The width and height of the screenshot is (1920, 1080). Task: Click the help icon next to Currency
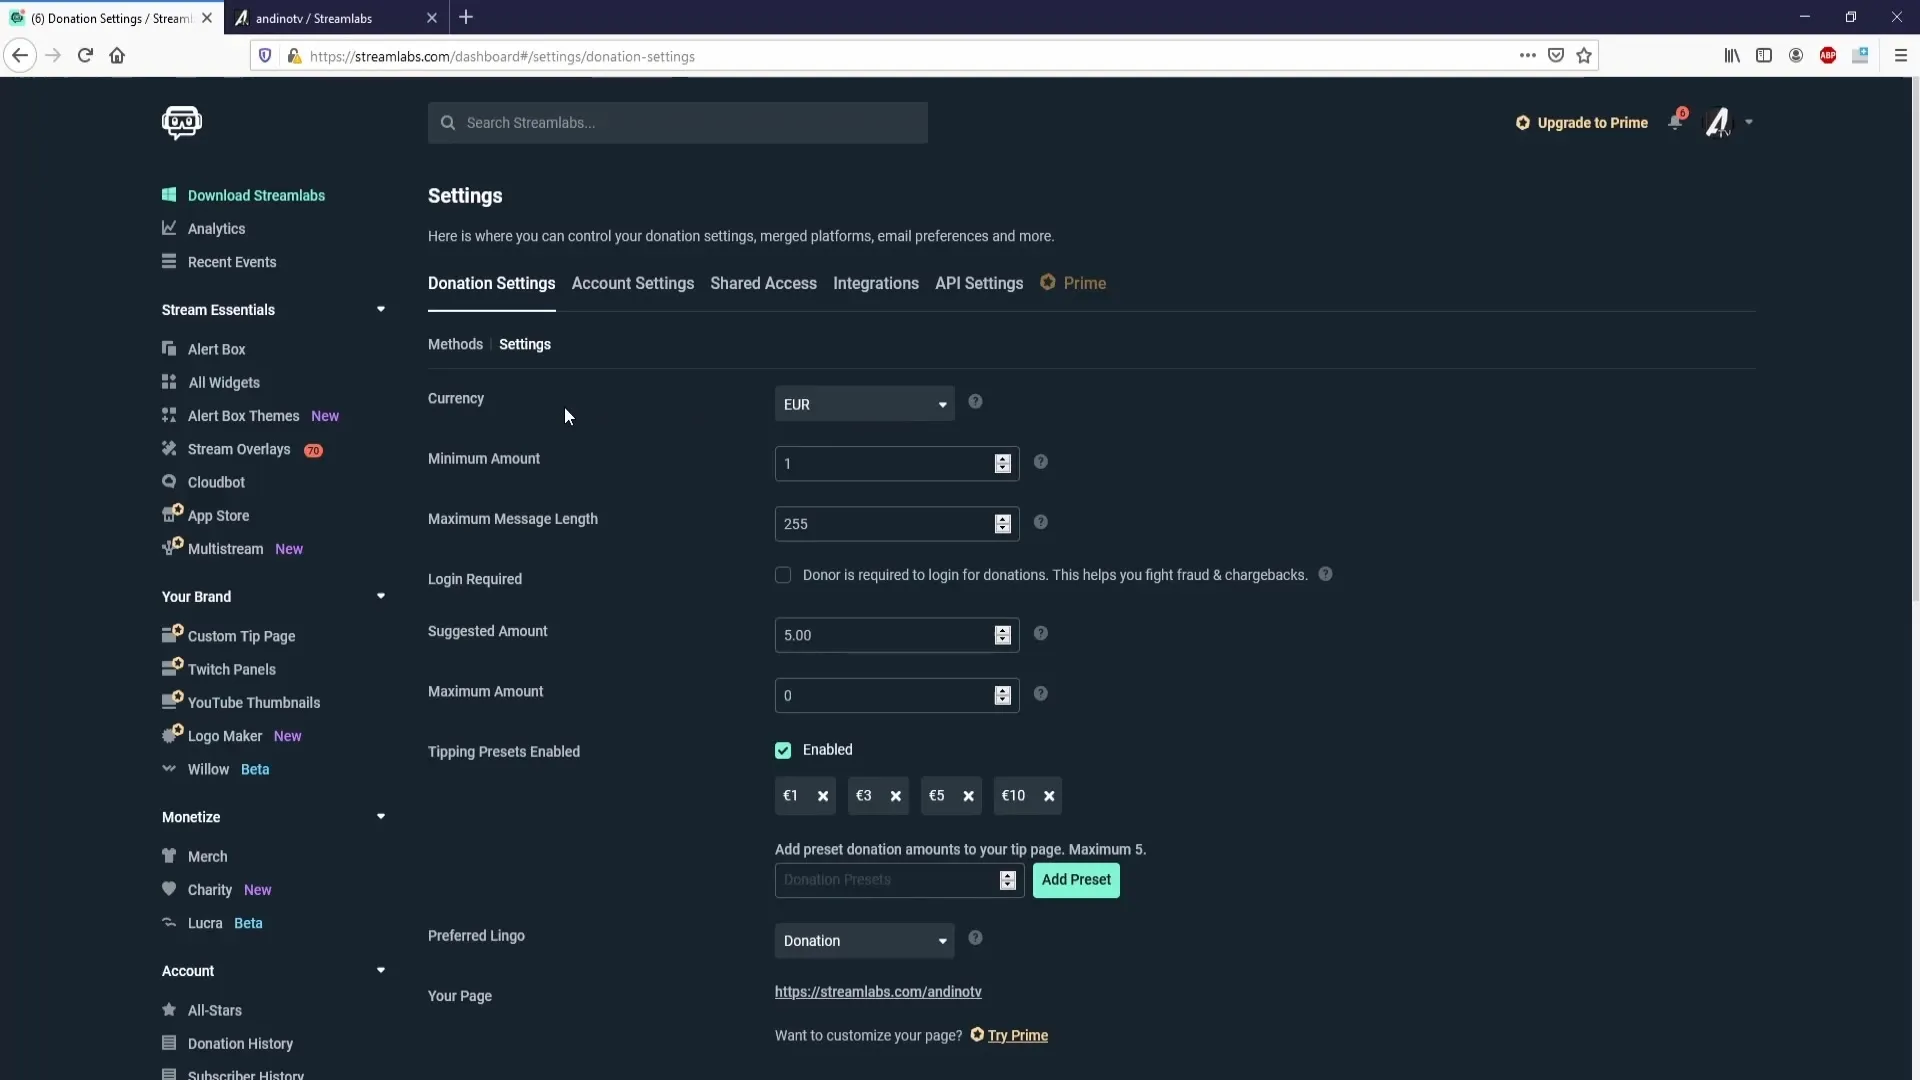coord(975,402)
